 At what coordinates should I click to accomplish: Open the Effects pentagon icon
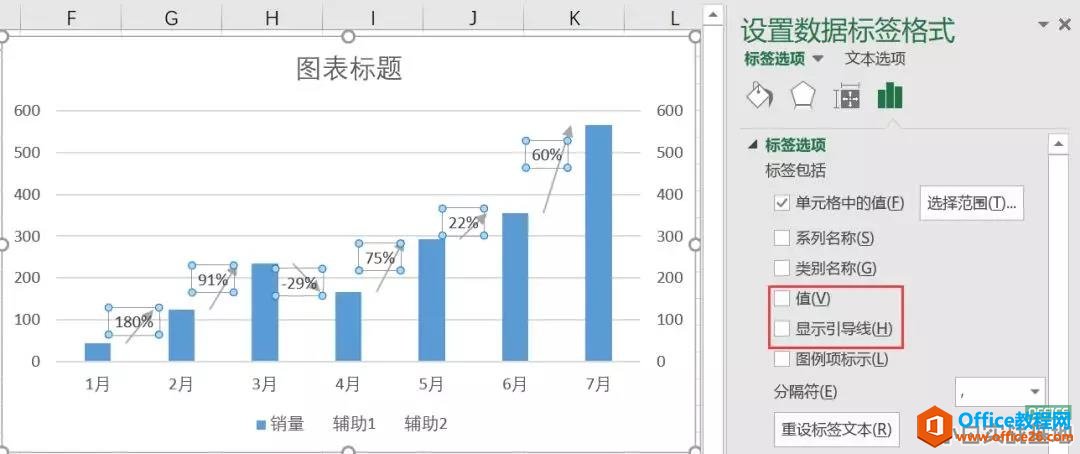coord(802,96)
